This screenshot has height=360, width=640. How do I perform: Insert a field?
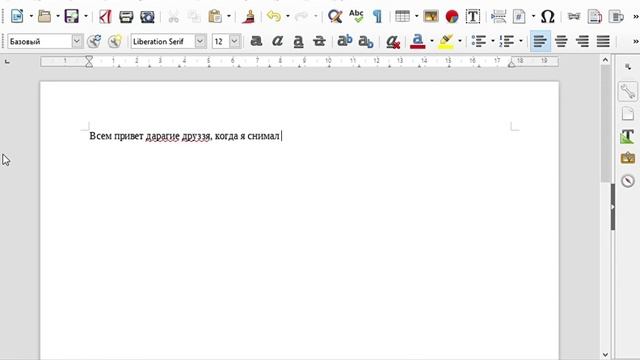(x=519, y=16)
